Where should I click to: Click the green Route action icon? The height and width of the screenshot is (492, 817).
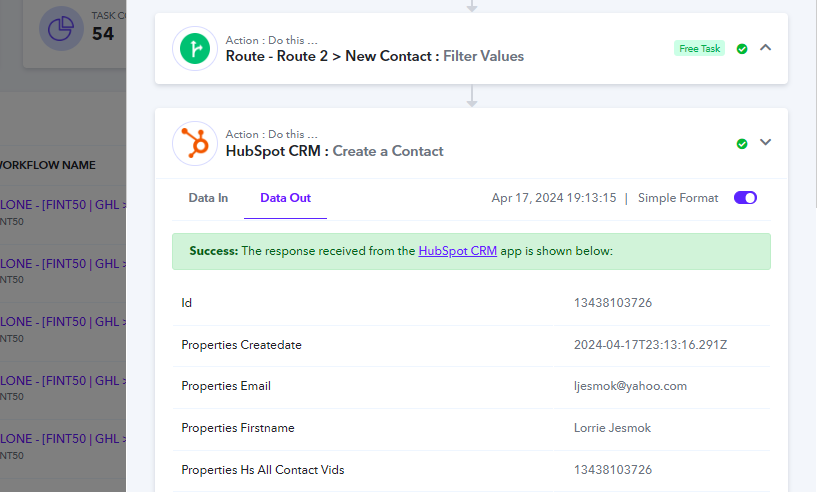[x=195, y=48]
